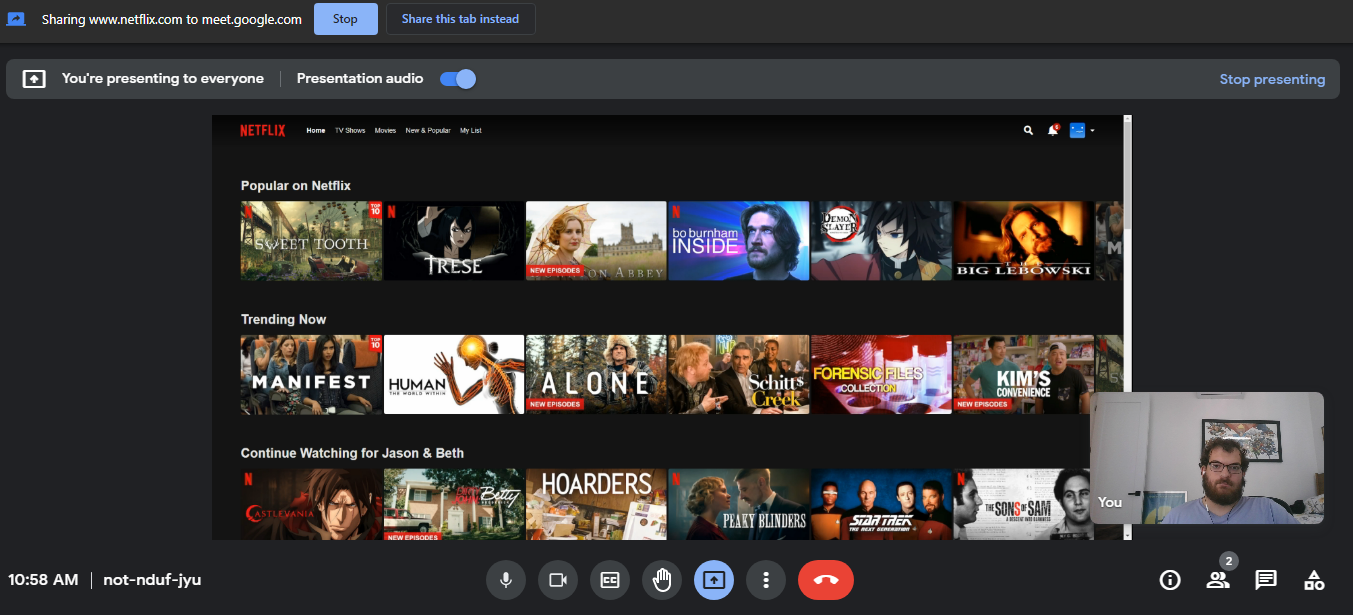Click the Netflix profile avatar

[1077, 130]
